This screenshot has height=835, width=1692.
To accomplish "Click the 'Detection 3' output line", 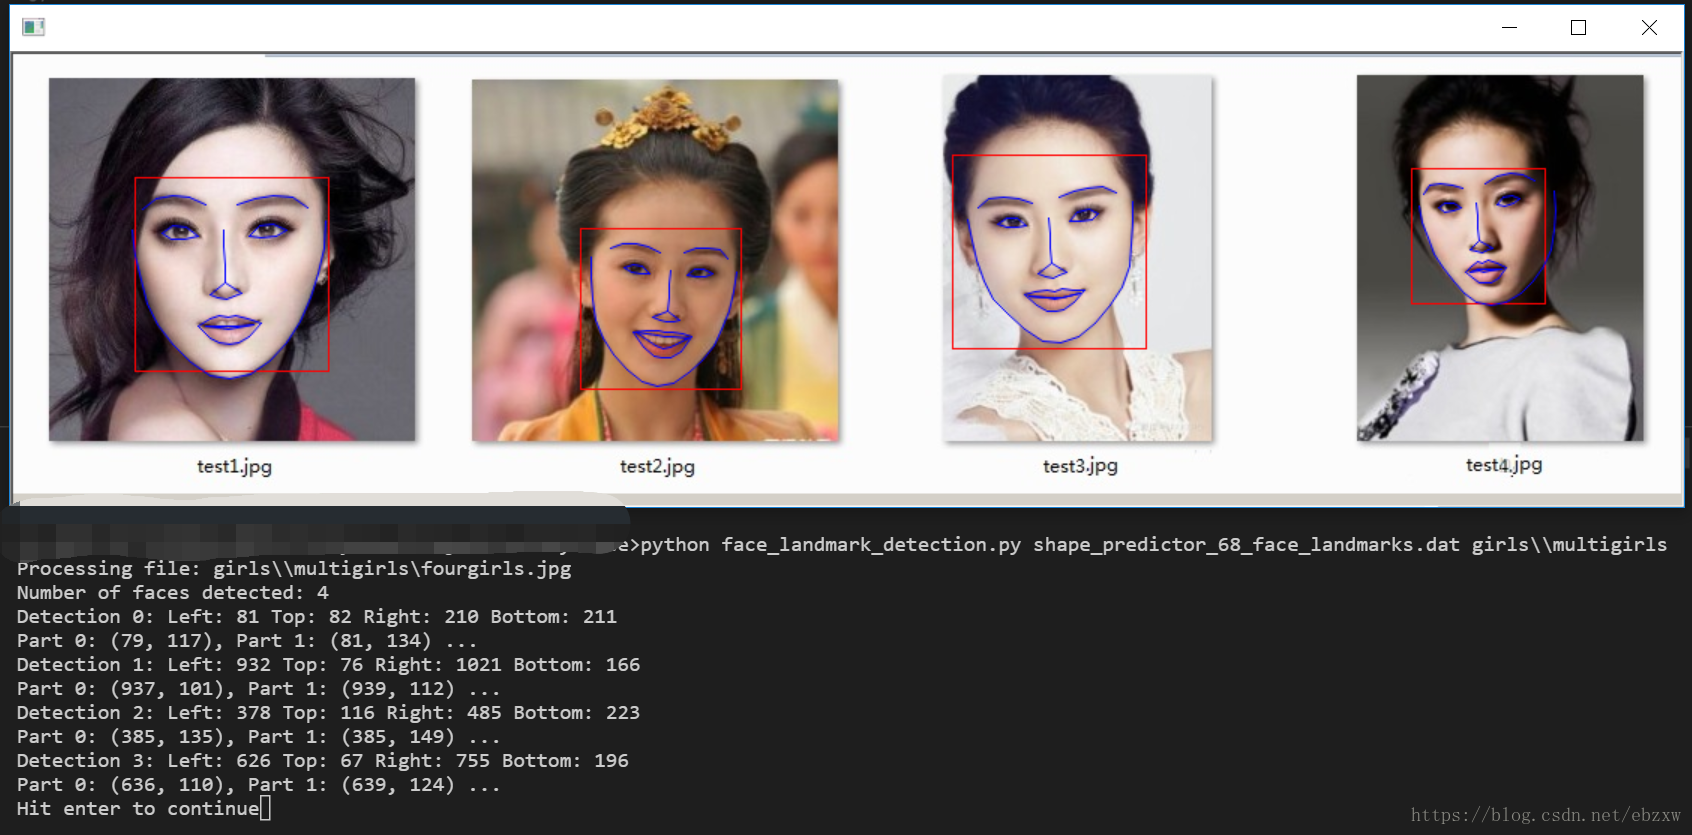I will 322,761.
